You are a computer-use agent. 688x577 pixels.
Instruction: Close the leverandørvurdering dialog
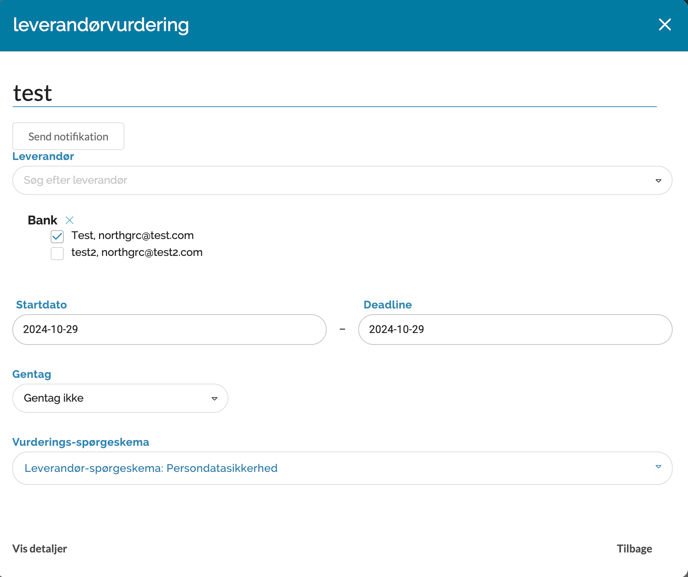[664, 25]
